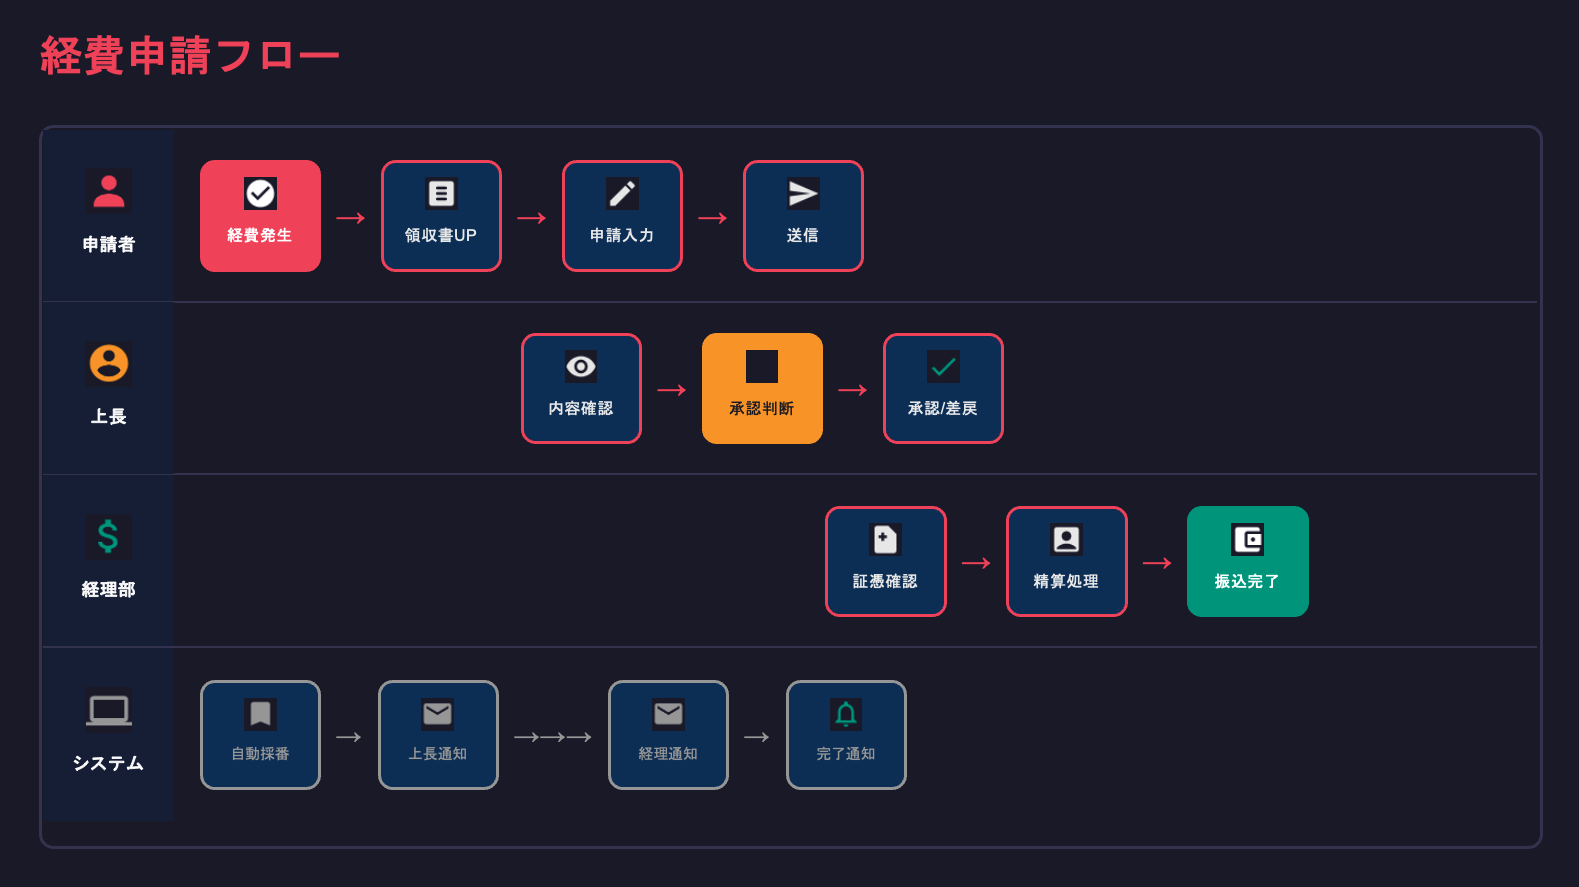Click the システム laptop icon
Screen dimensions: 1579x887
click(108, 711)
